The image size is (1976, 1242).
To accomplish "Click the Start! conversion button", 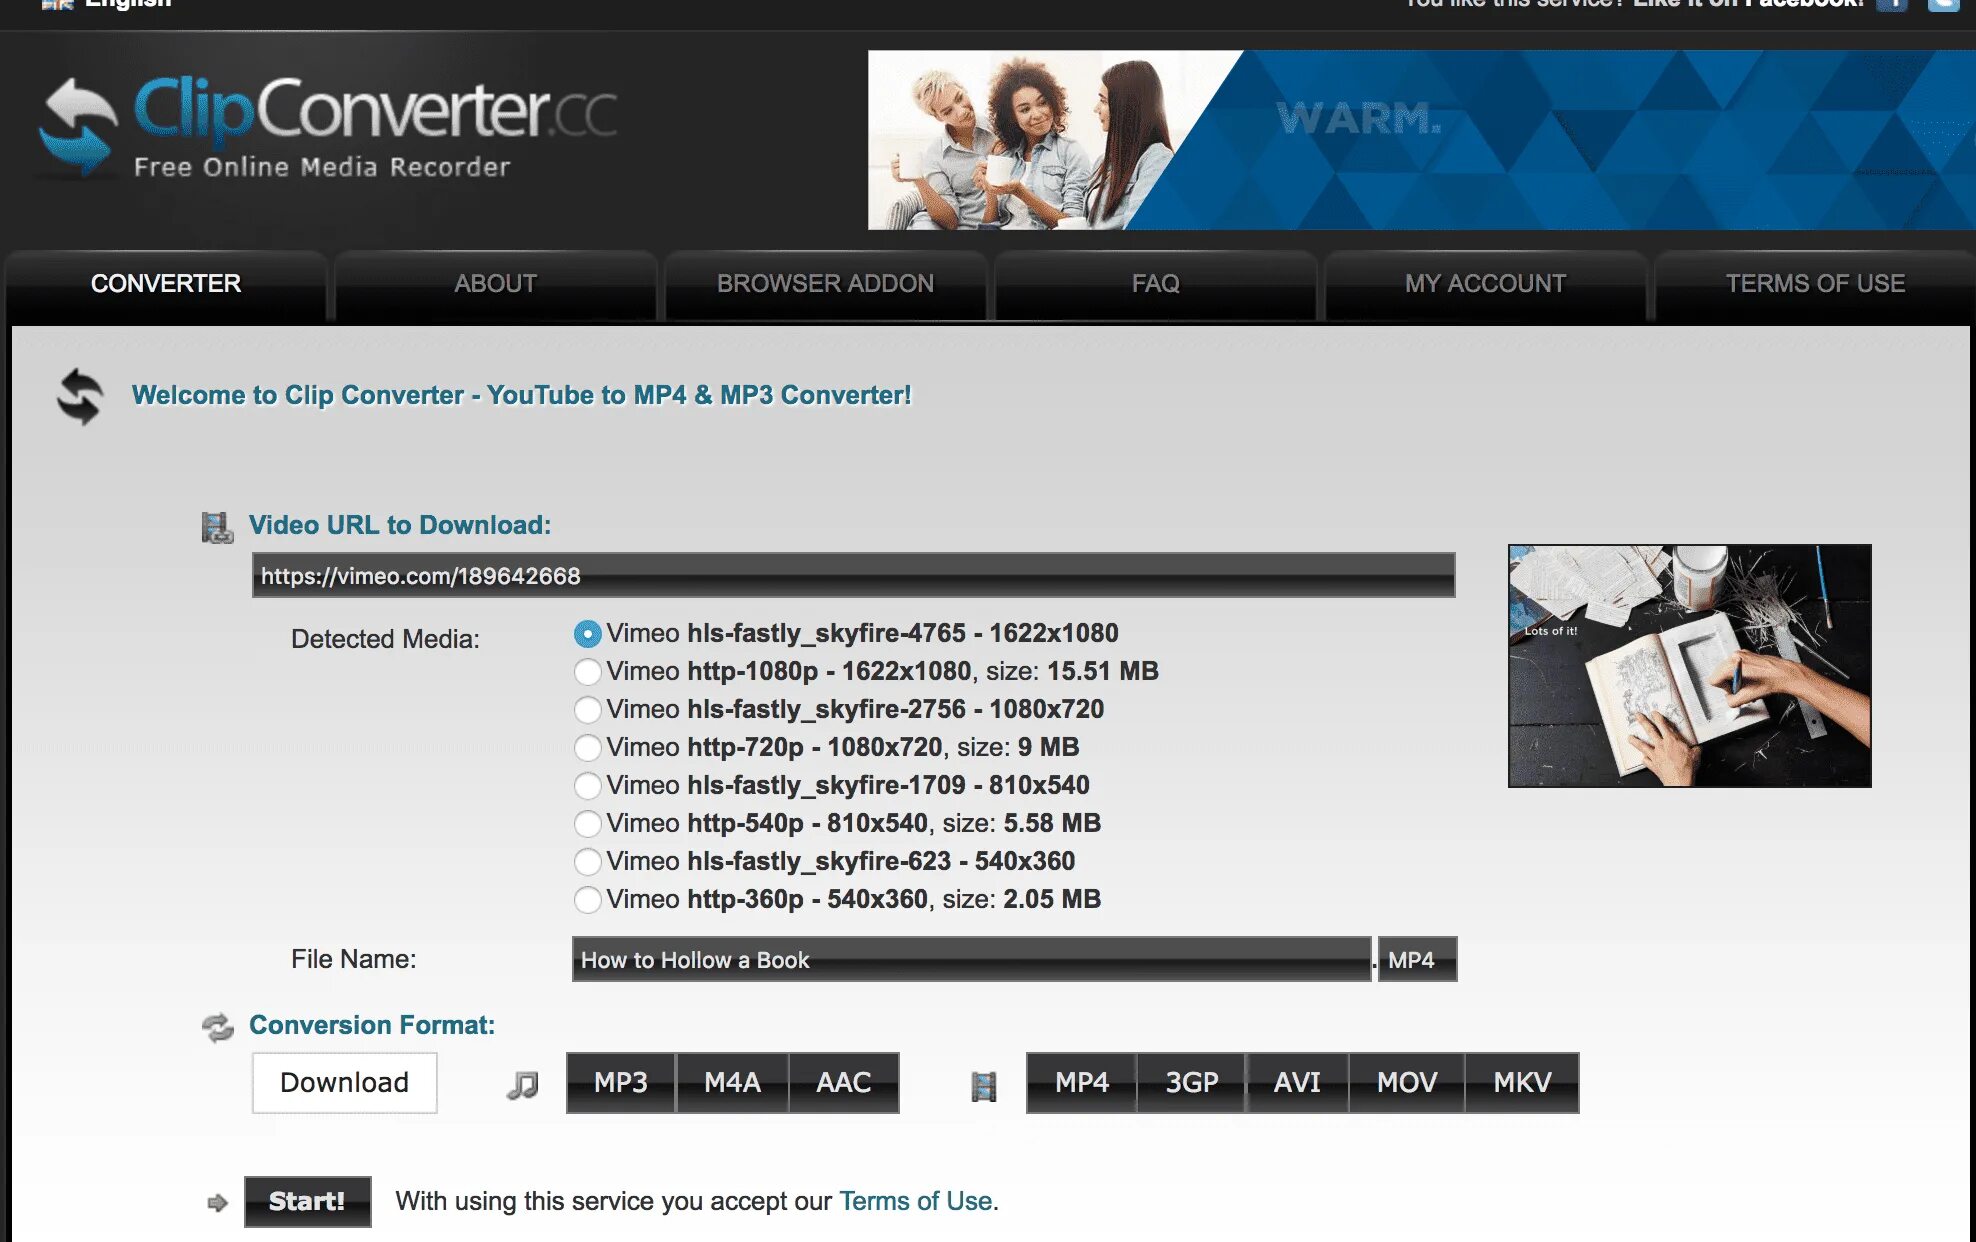I will [x=305, y=1201].
